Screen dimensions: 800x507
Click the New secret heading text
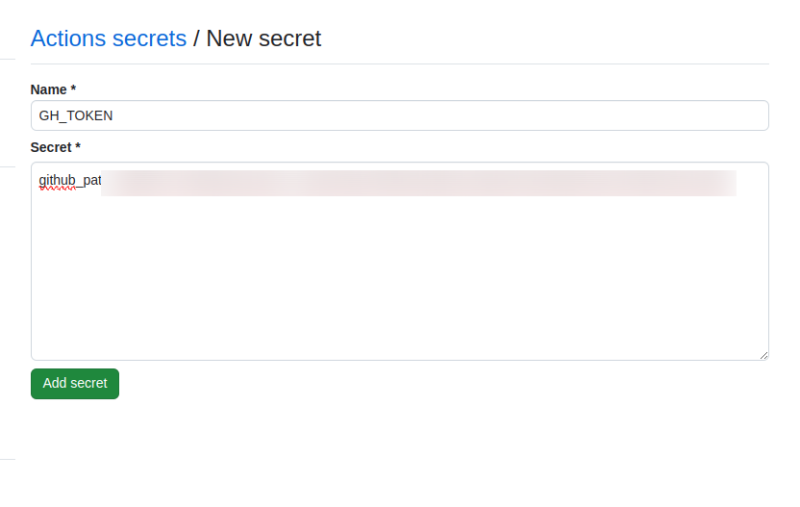[264, 39]
